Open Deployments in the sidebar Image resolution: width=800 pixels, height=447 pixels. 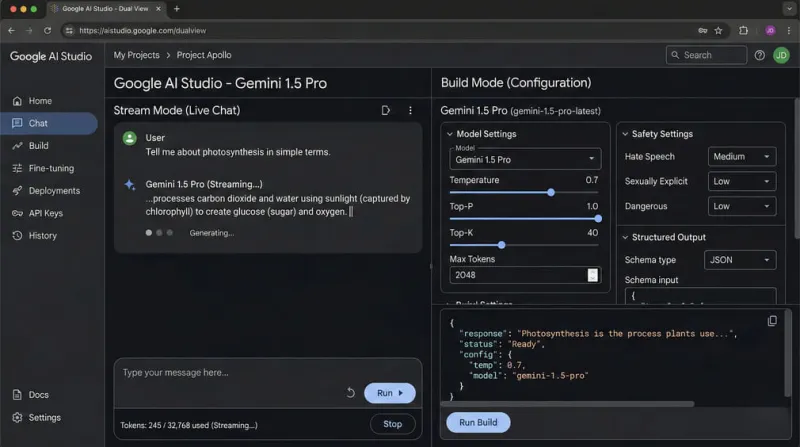click(x=49, y=191)
